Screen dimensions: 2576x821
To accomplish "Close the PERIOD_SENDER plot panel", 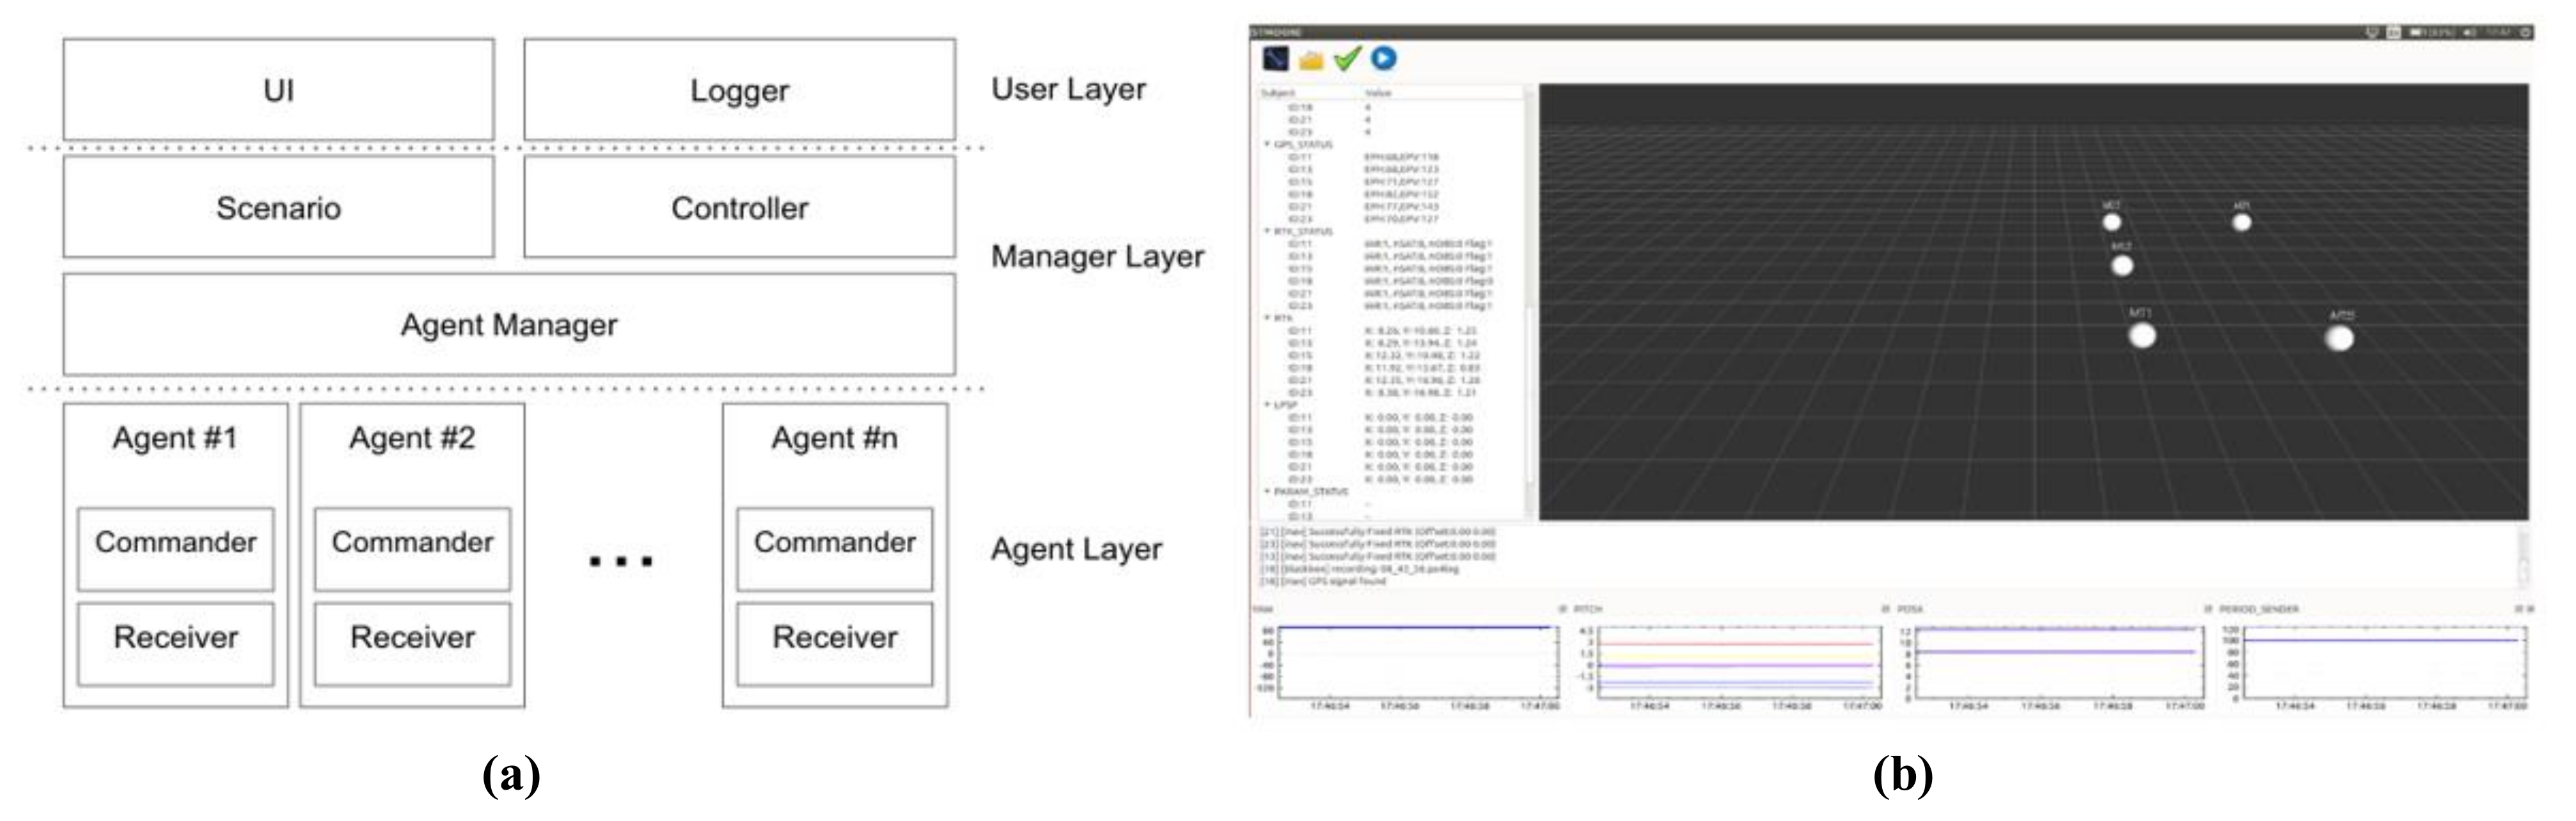I will 2531,609.
